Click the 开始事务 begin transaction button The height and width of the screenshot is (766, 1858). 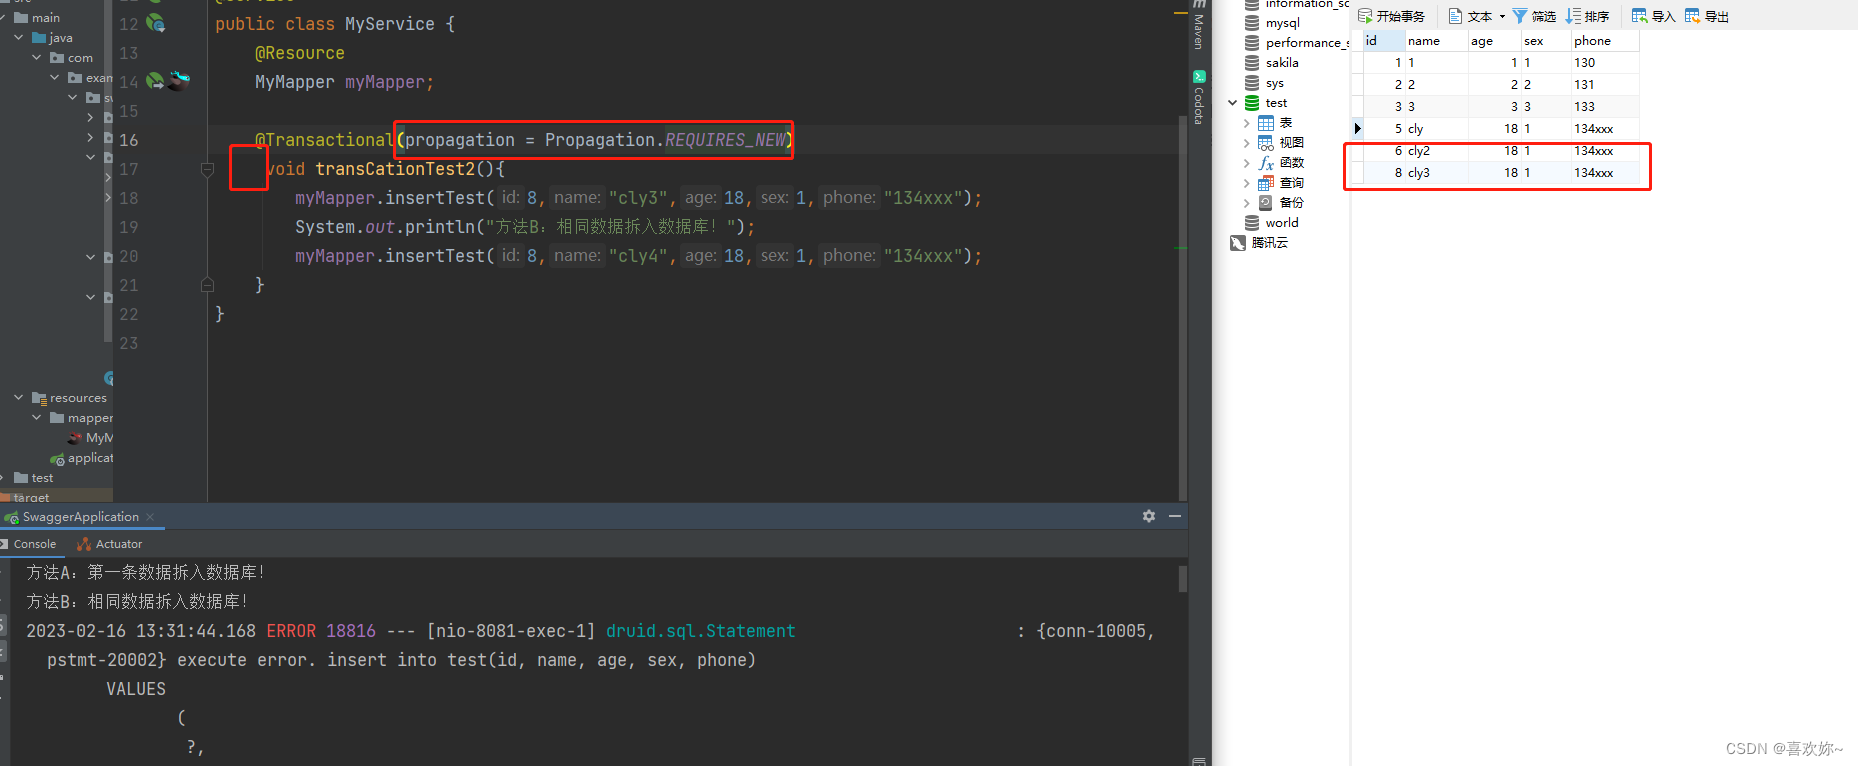(1391, 16)
